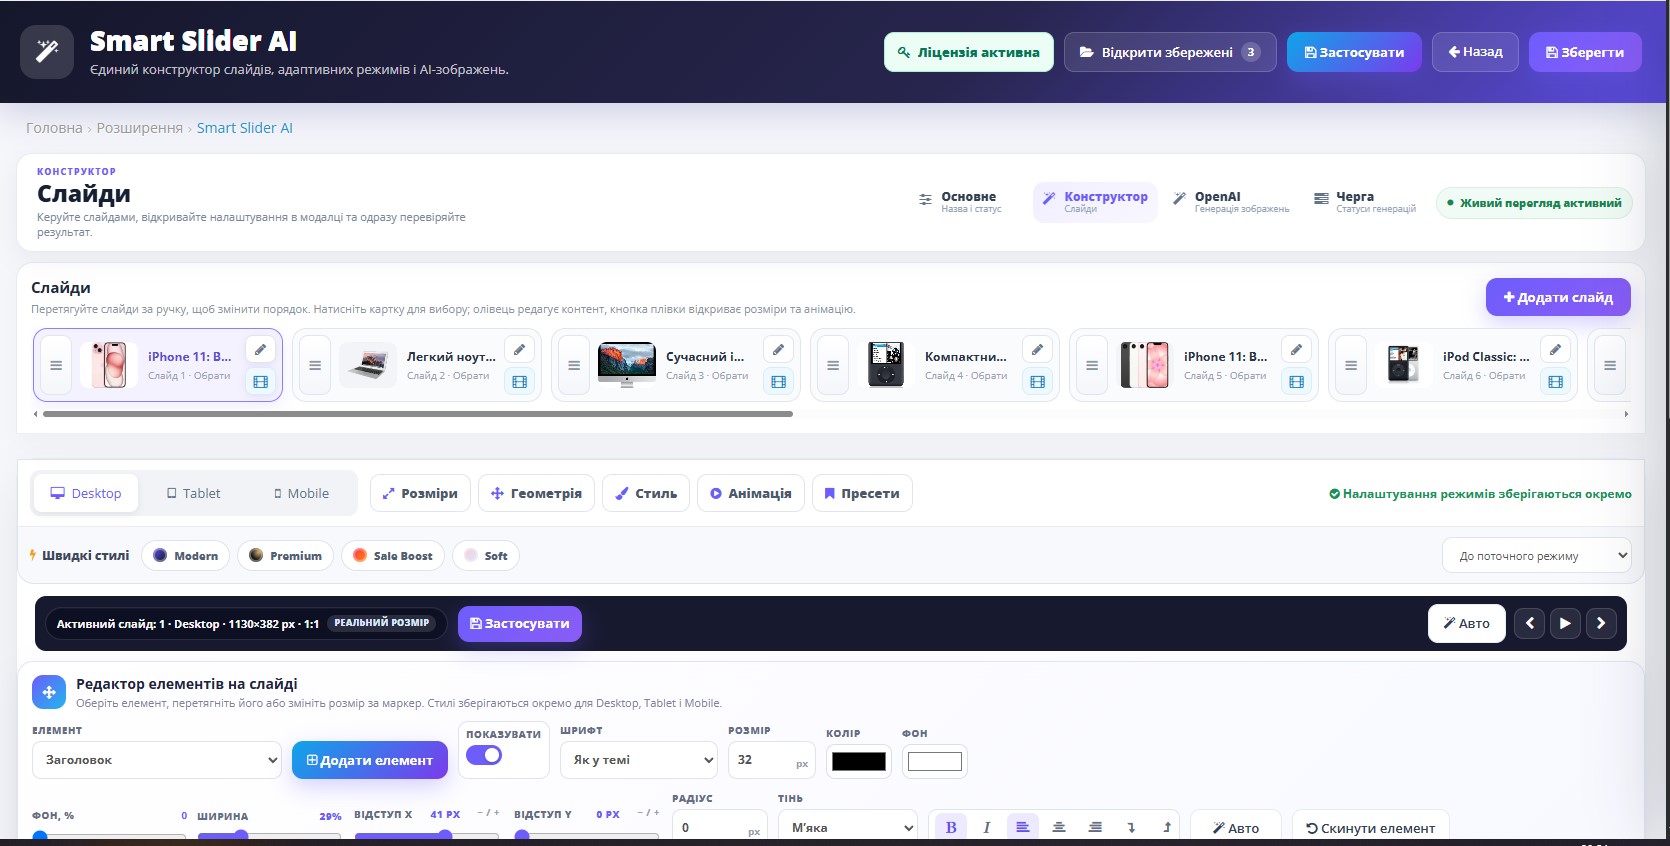Switch to the Черга tab

[x=1364, y=202]
